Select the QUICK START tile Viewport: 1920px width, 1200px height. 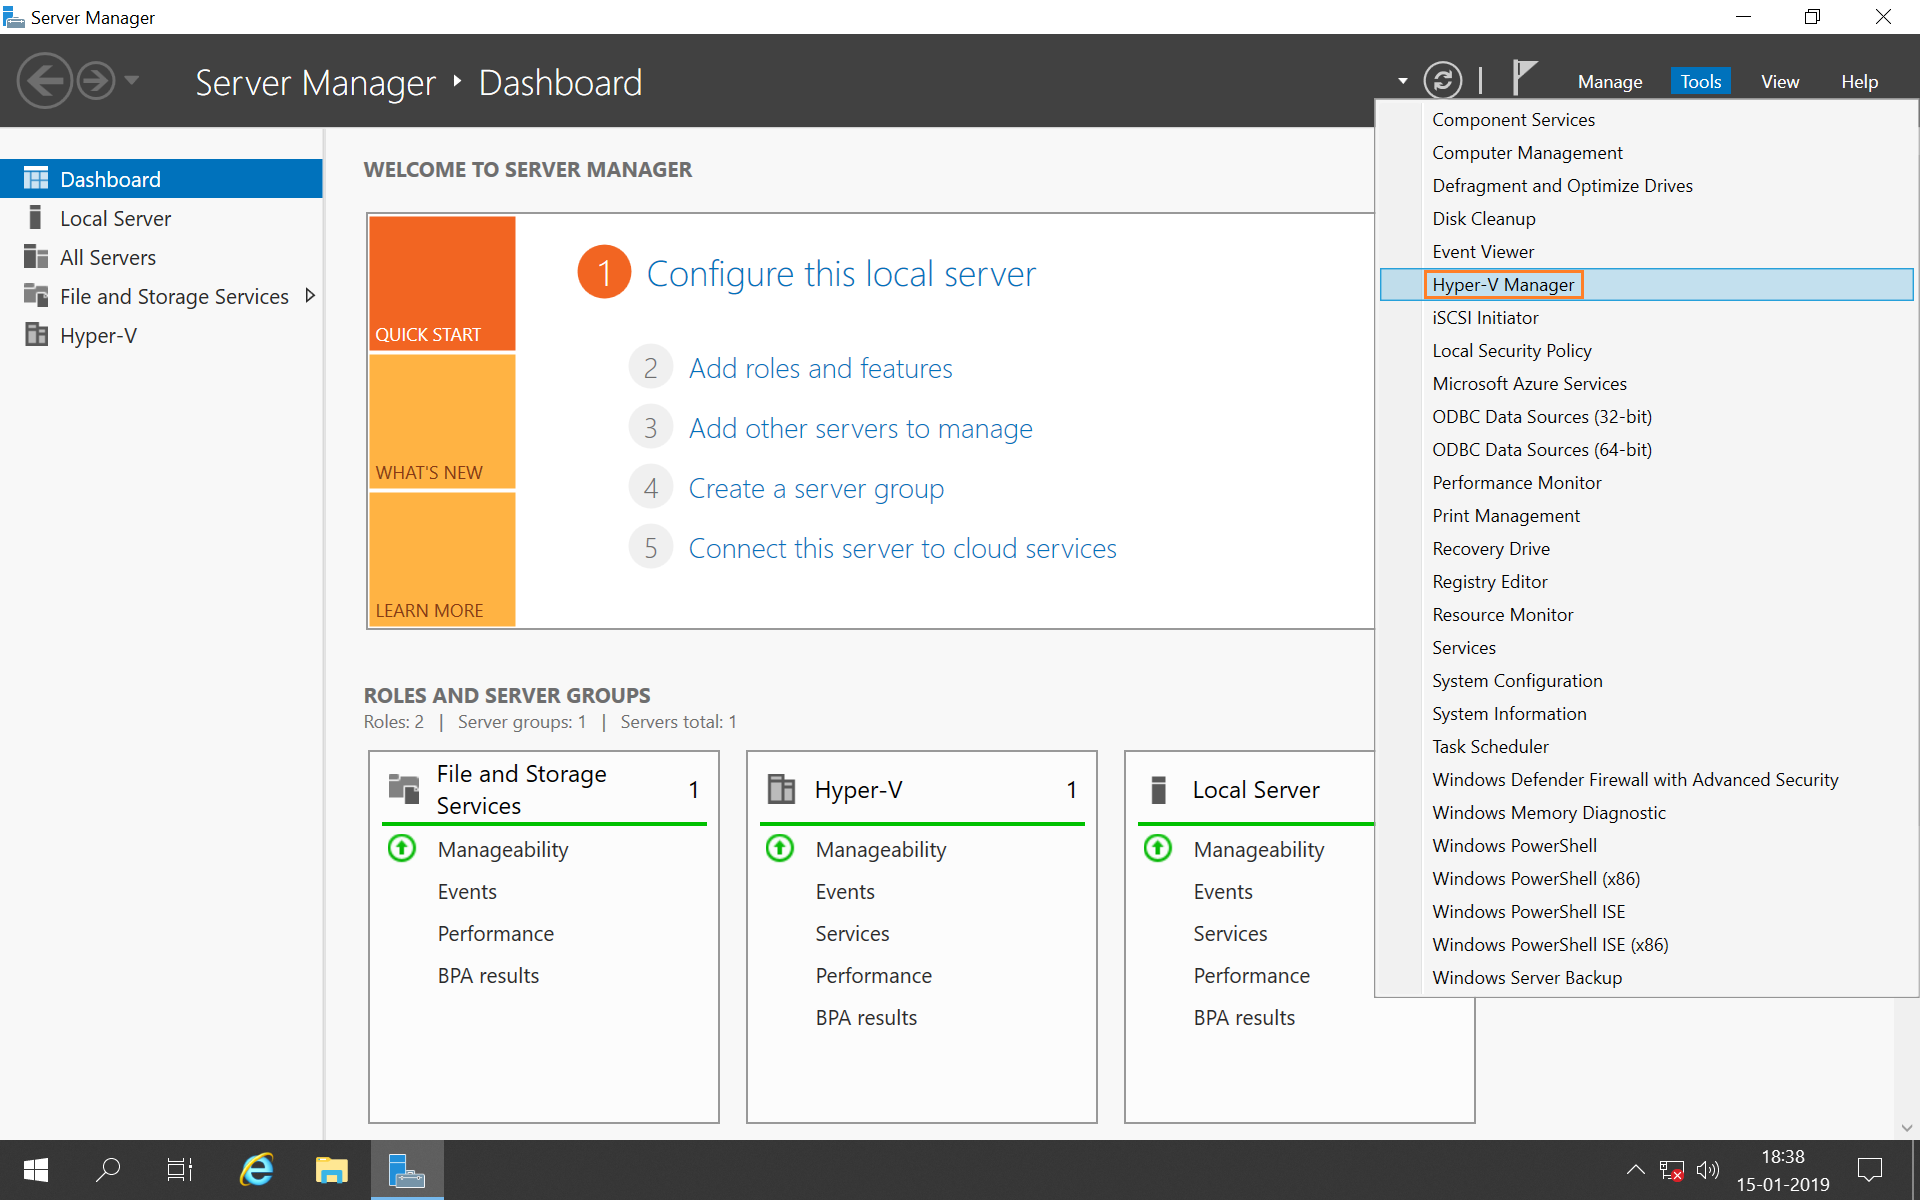(442, 283)
